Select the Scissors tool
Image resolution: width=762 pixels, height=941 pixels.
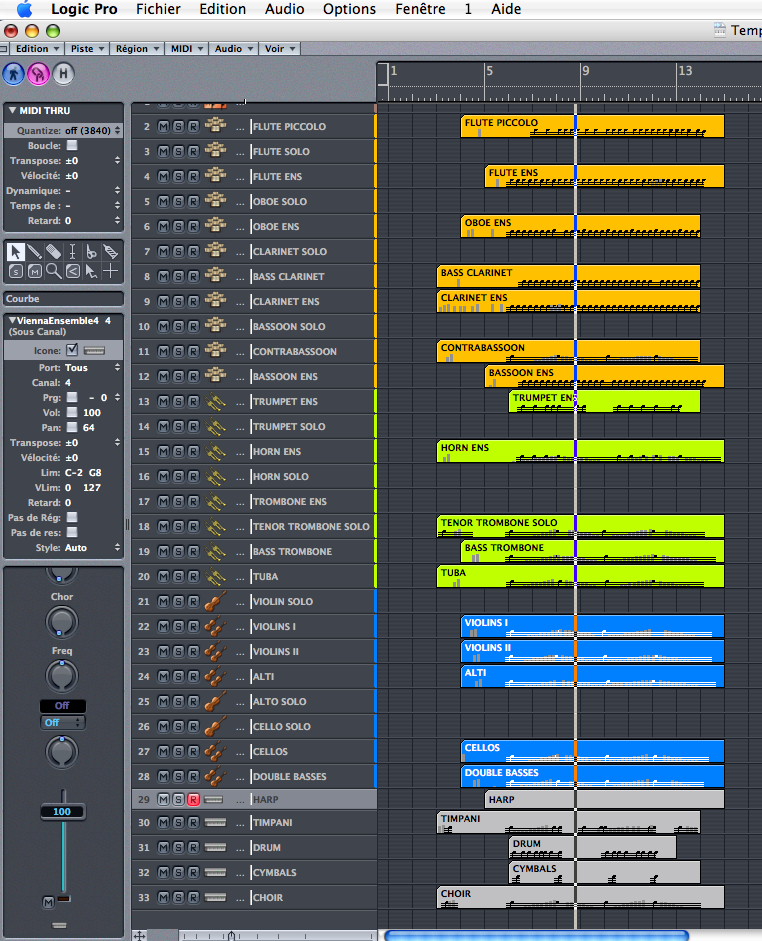91,252
